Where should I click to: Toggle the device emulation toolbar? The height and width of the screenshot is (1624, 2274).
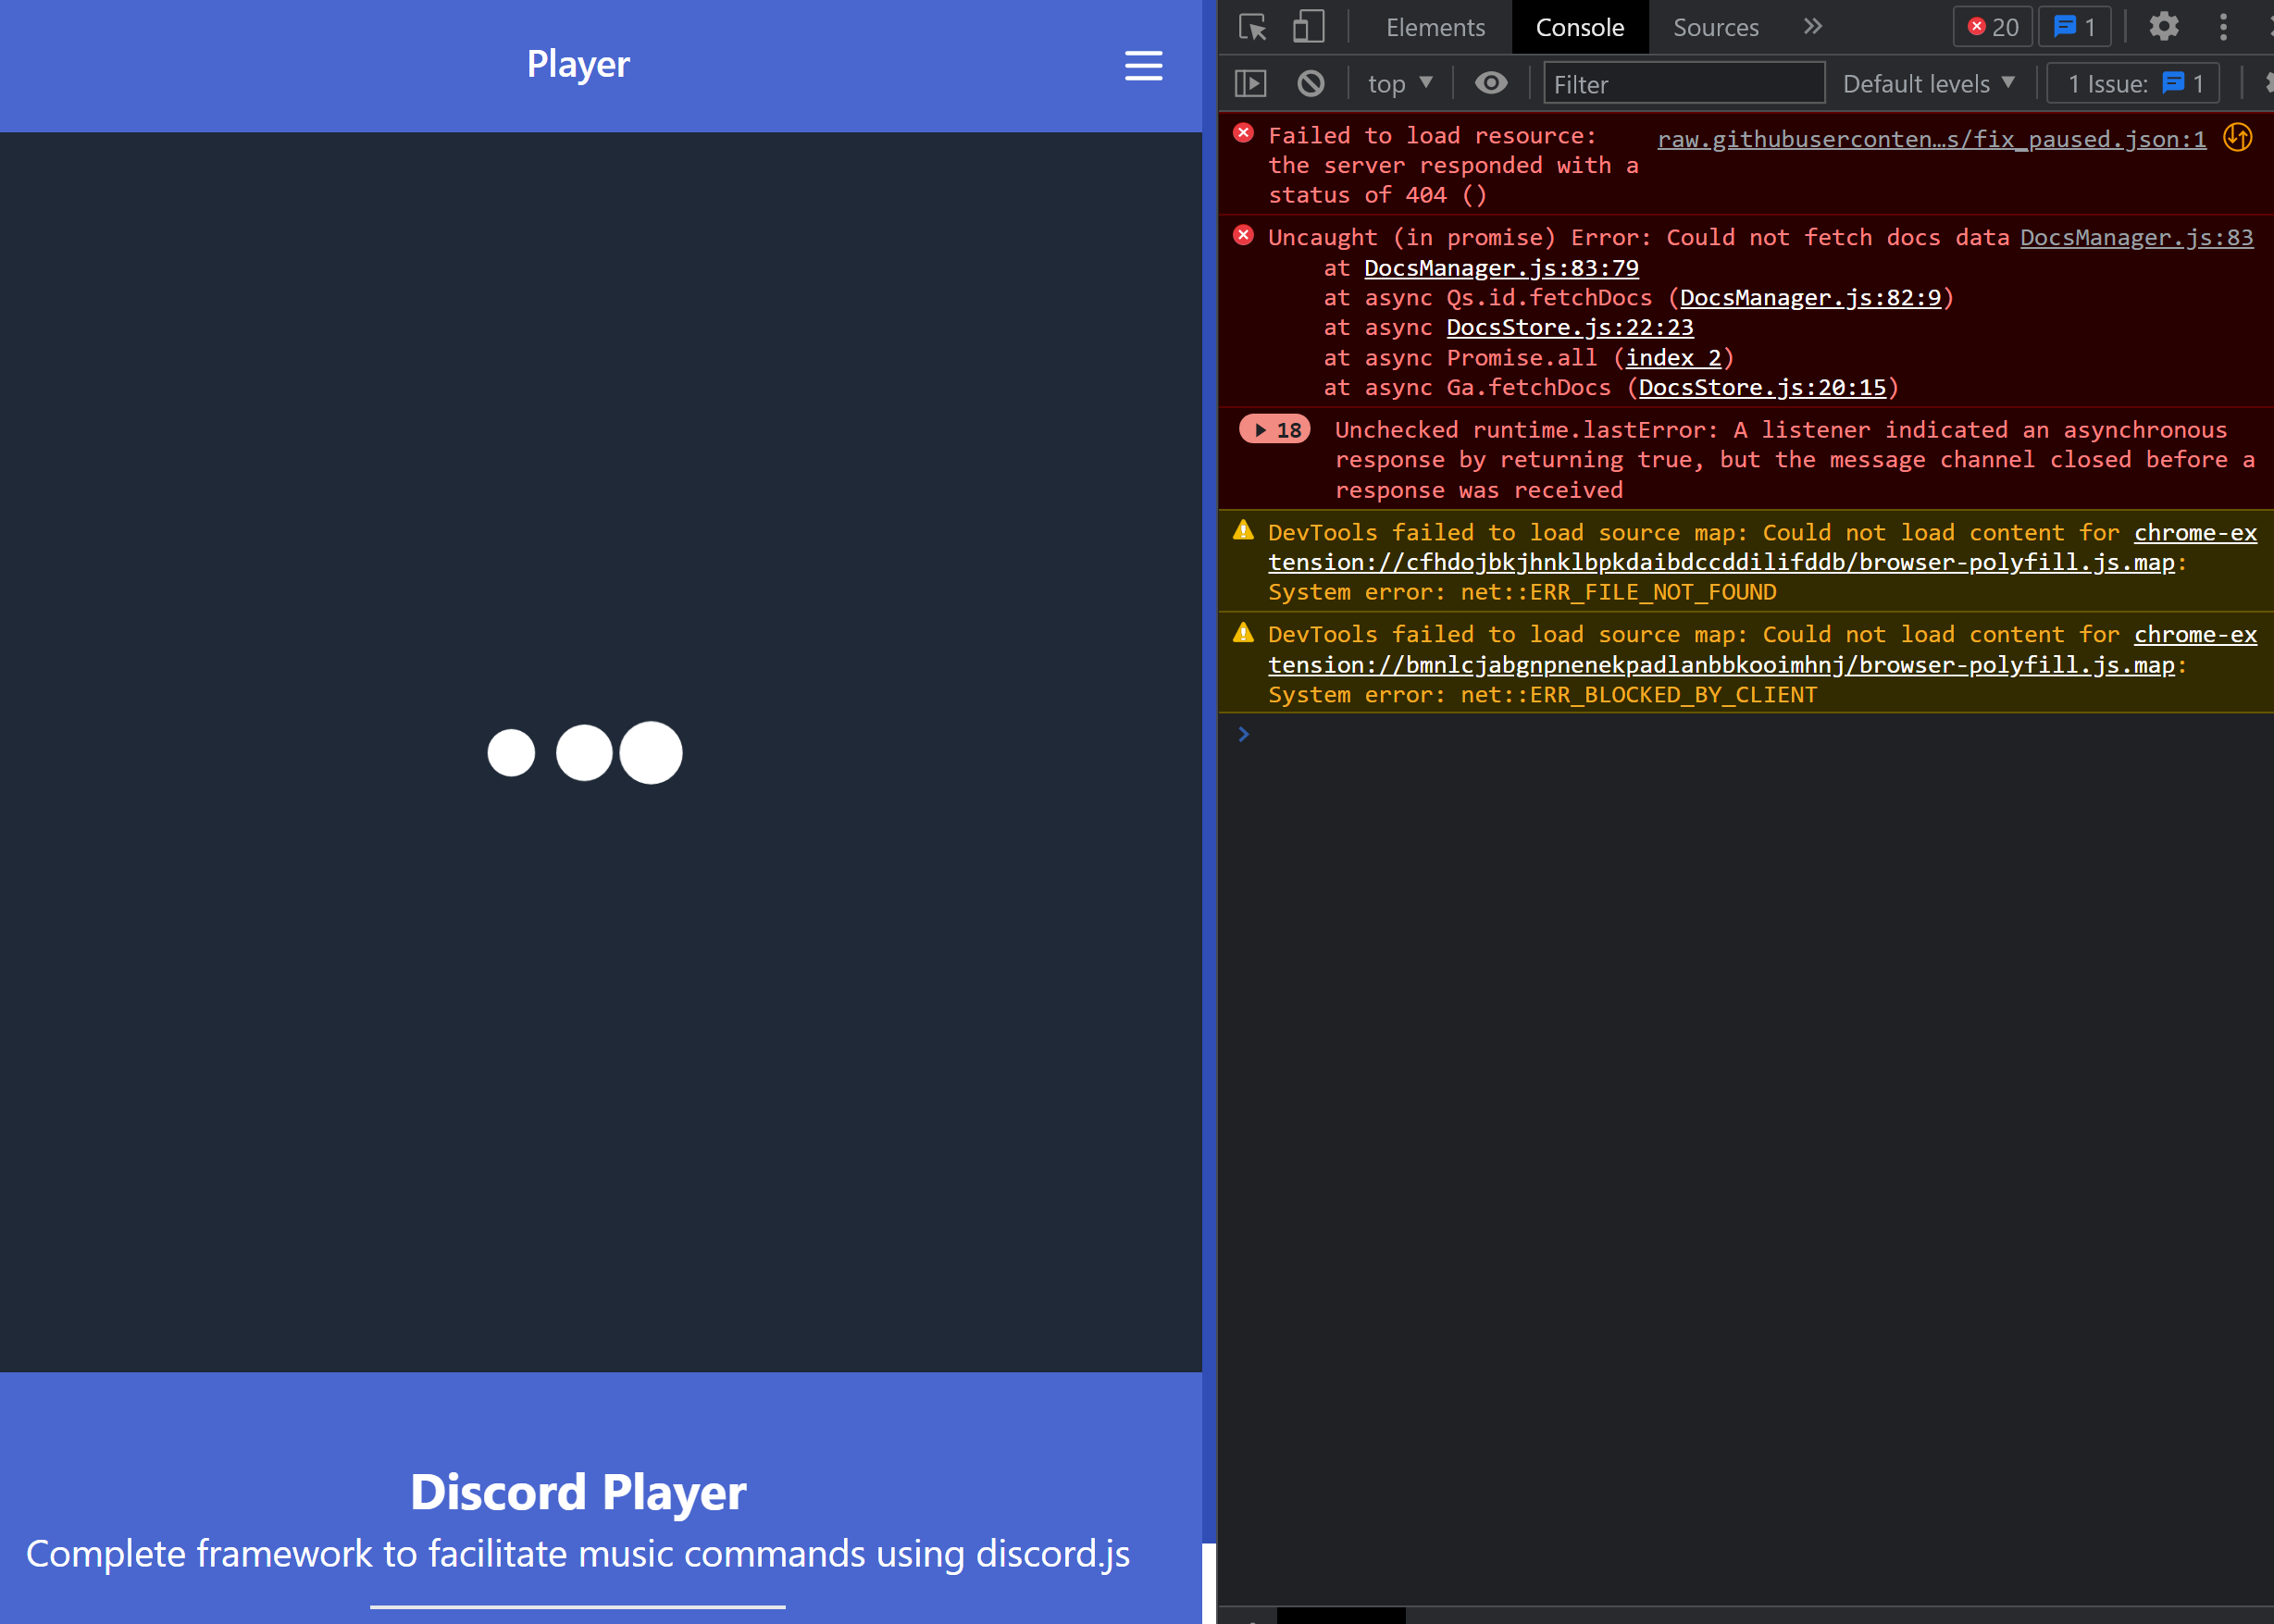click(x=1306, y=27)
